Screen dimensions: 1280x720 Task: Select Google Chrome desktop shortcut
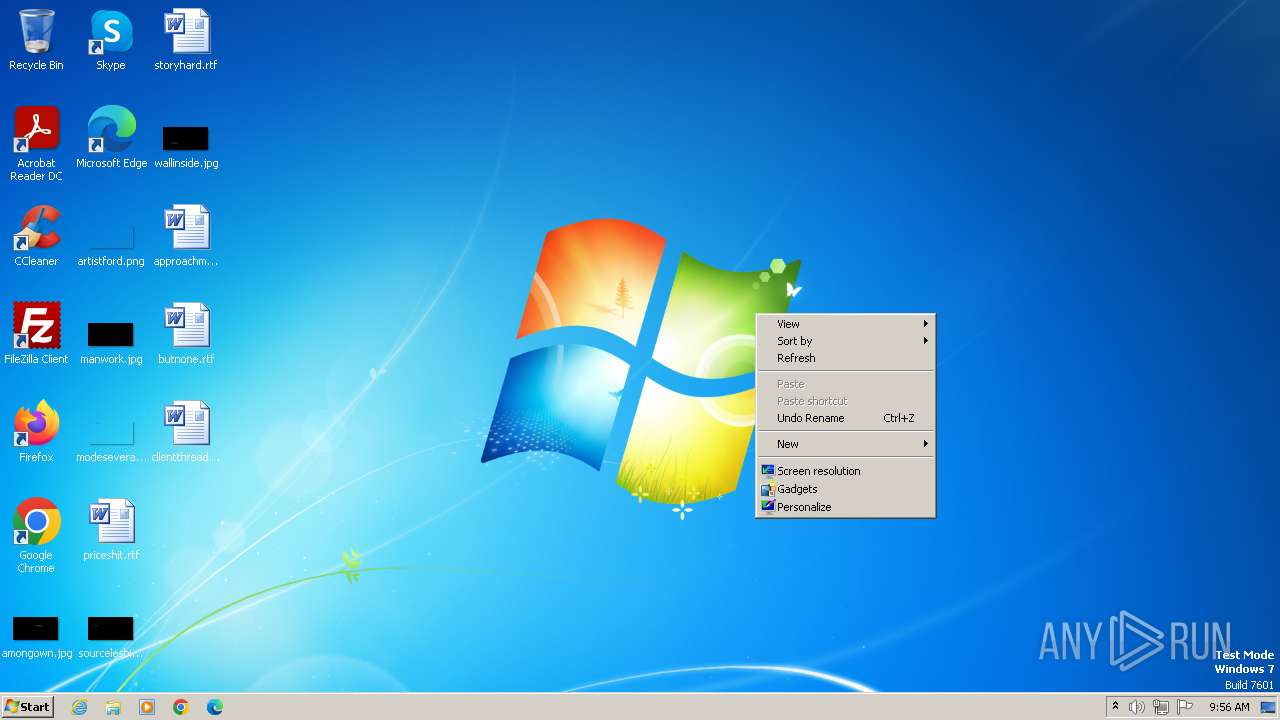[x=36, y=536]
